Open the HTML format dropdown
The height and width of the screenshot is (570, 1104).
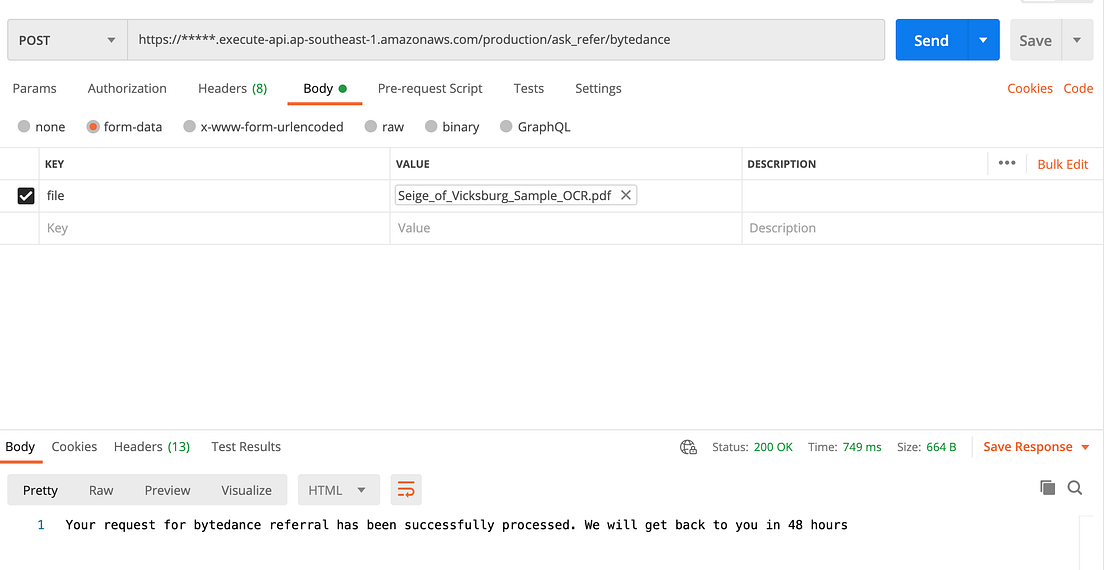pos(339,490)
